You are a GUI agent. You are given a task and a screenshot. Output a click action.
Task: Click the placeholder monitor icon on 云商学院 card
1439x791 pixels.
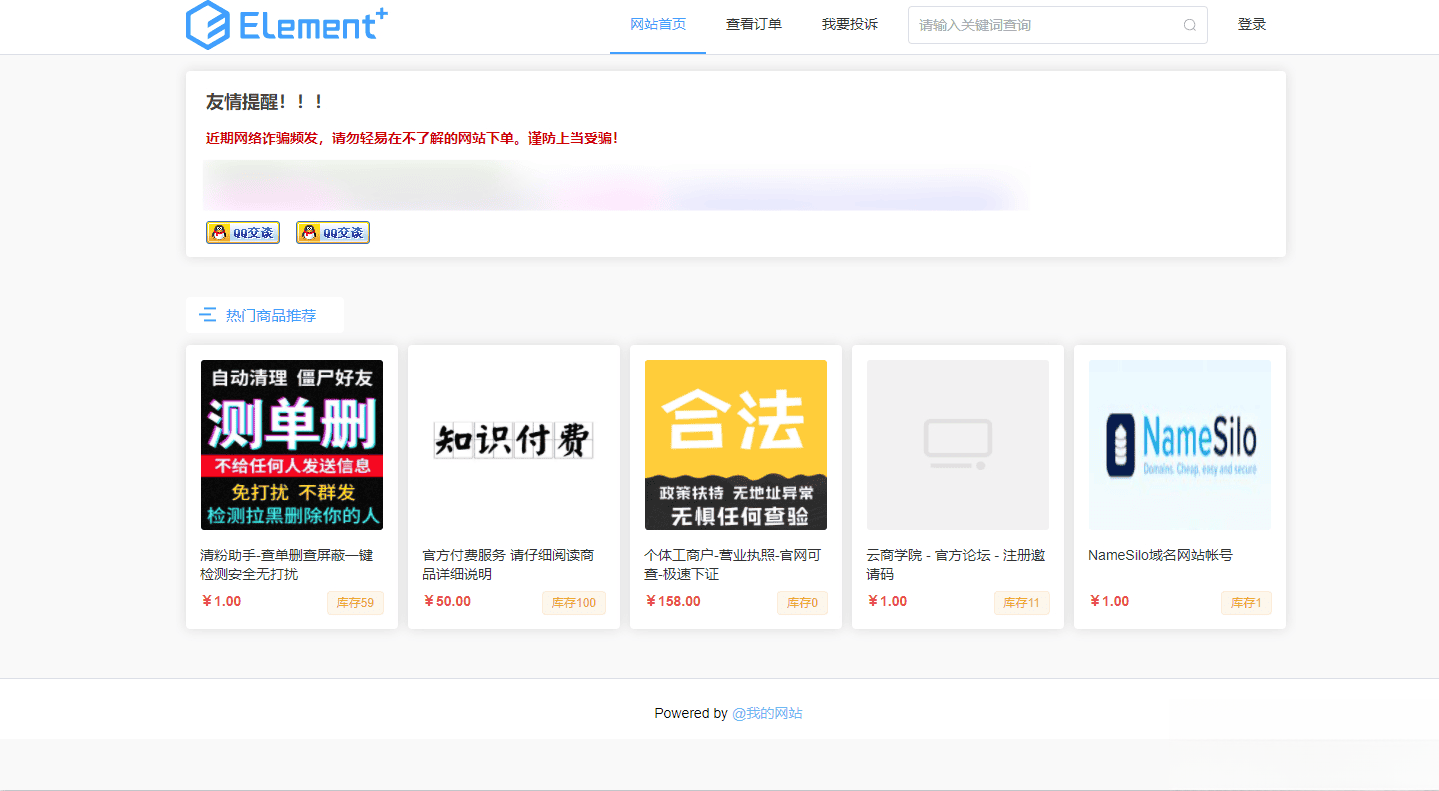tap(956, 444)
